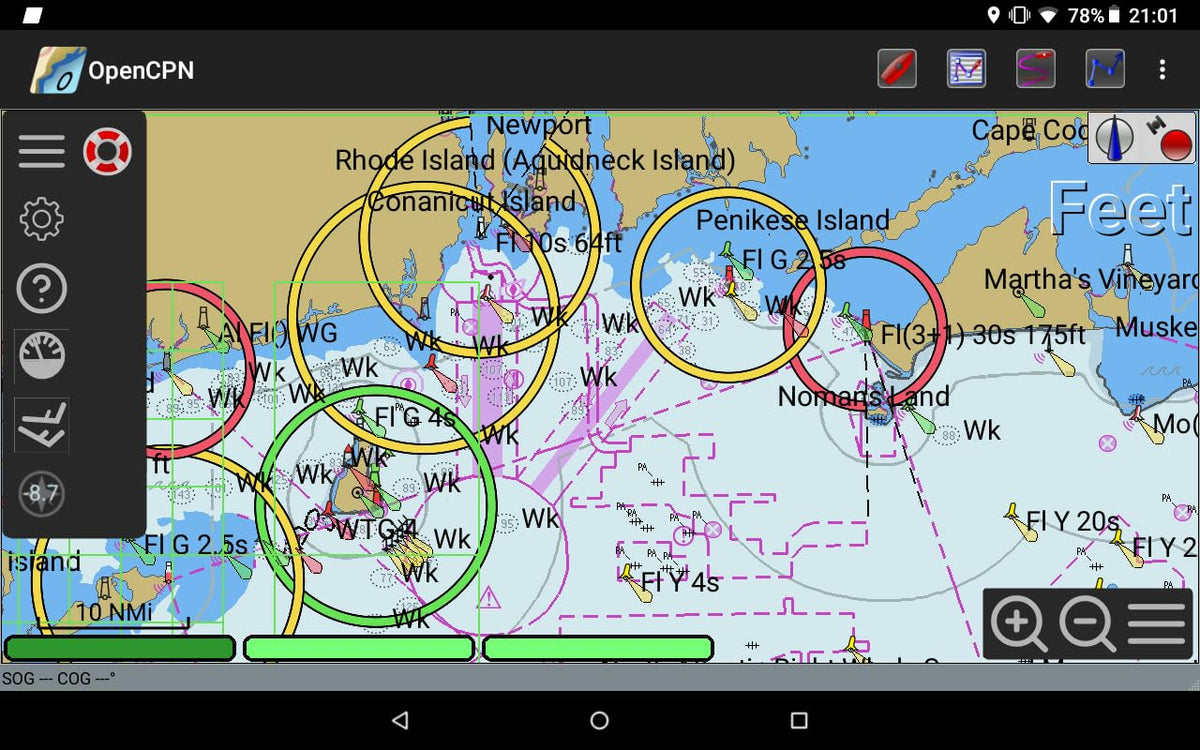1200x750 pixels.
Task: Tap the OpenCPN app logo
Action: pos(56,70)
